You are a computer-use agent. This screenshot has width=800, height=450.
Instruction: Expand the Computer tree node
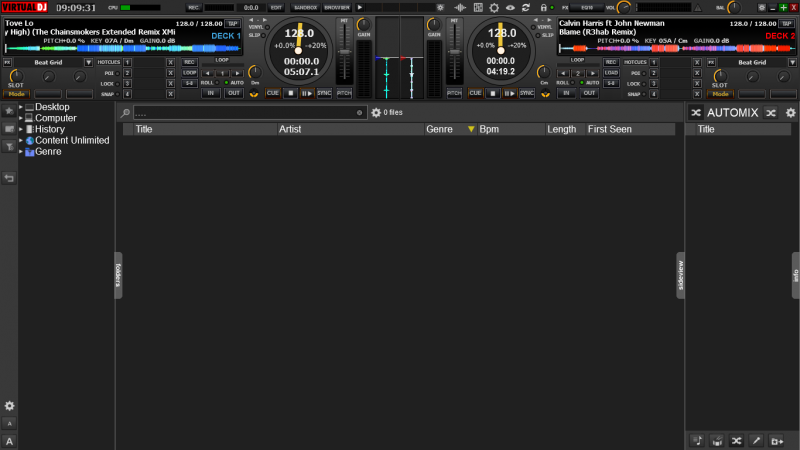click(21, 118)
